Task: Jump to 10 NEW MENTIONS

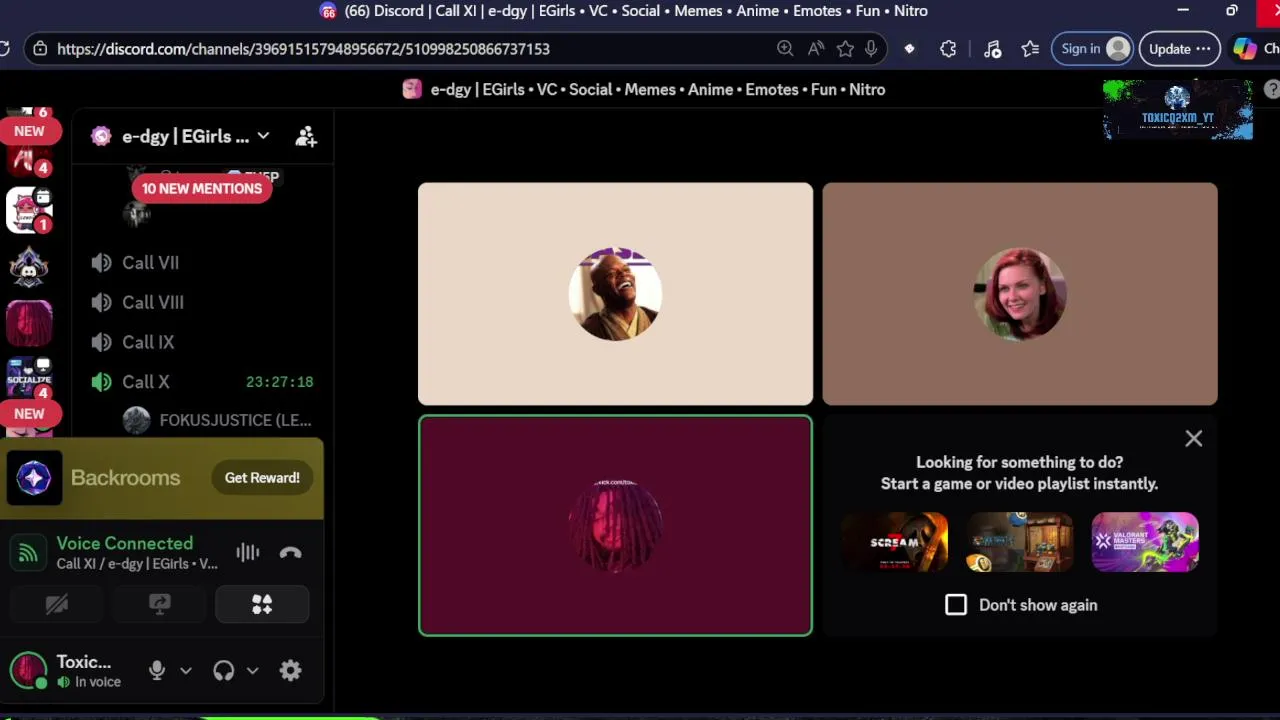Action: [202, 189]
